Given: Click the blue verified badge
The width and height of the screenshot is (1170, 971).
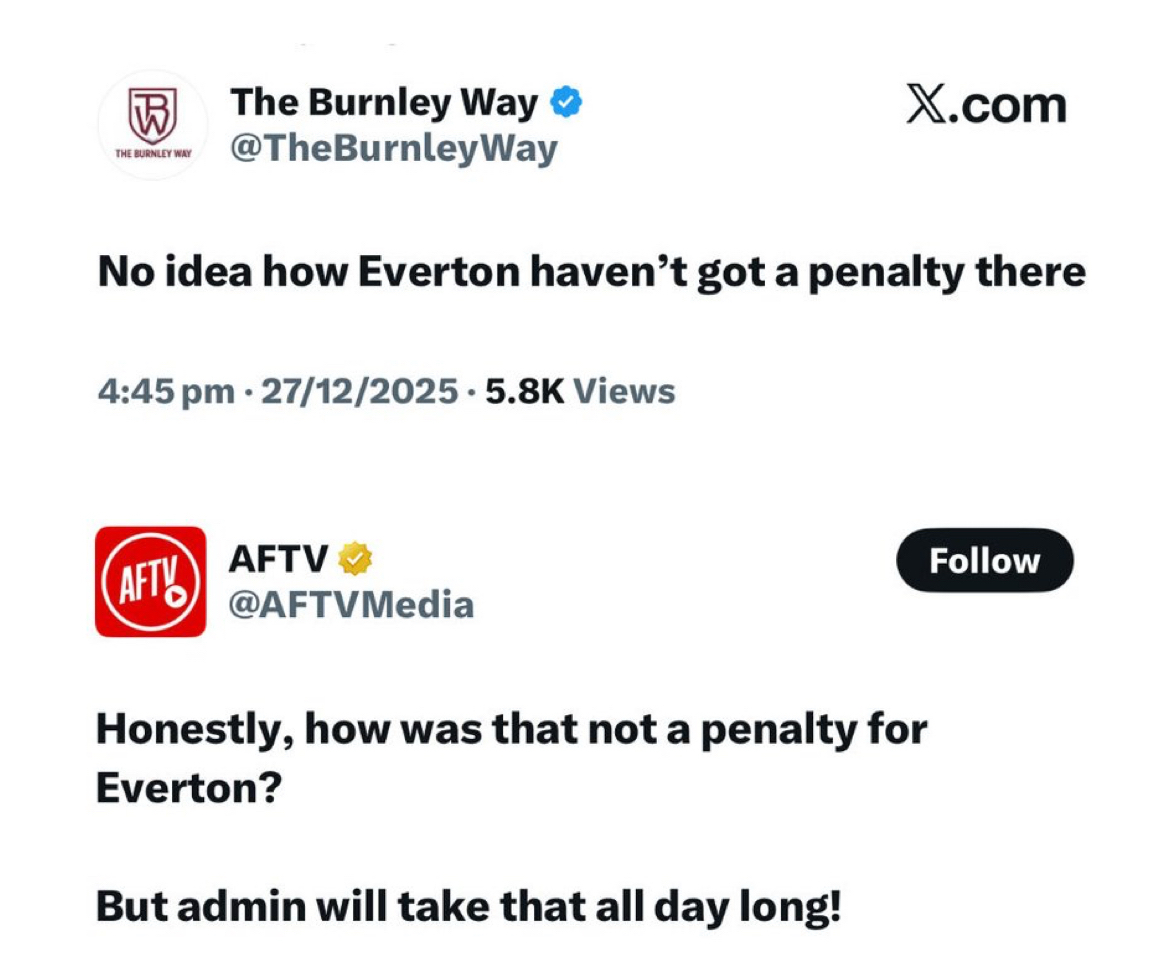Looking at the screenshot, I should point(568,101).
